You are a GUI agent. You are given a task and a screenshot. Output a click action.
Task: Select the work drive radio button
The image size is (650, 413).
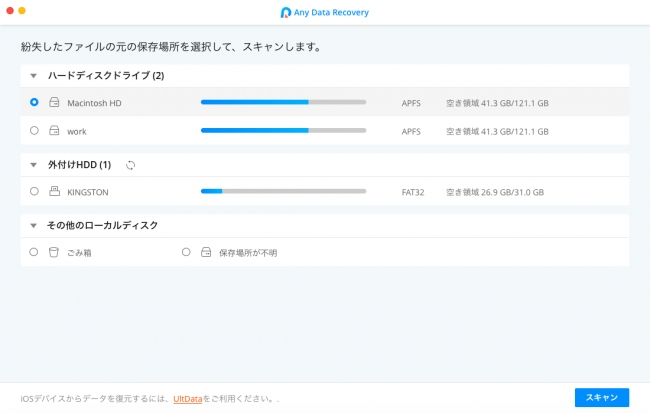tap(34, 130)
